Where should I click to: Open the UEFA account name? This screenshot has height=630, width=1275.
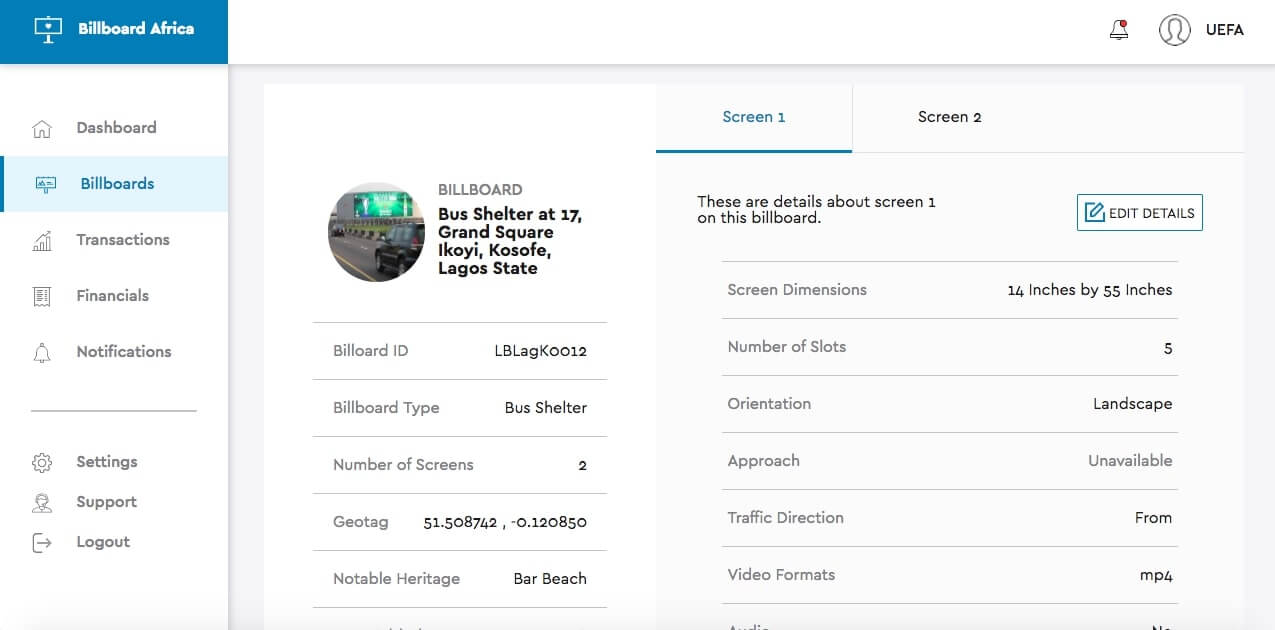point(1224,30)
